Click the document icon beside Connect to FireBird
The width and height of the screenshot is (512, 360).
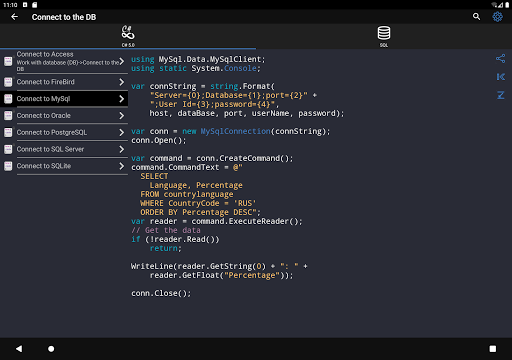pyautogui.click(x=8, y=82)
